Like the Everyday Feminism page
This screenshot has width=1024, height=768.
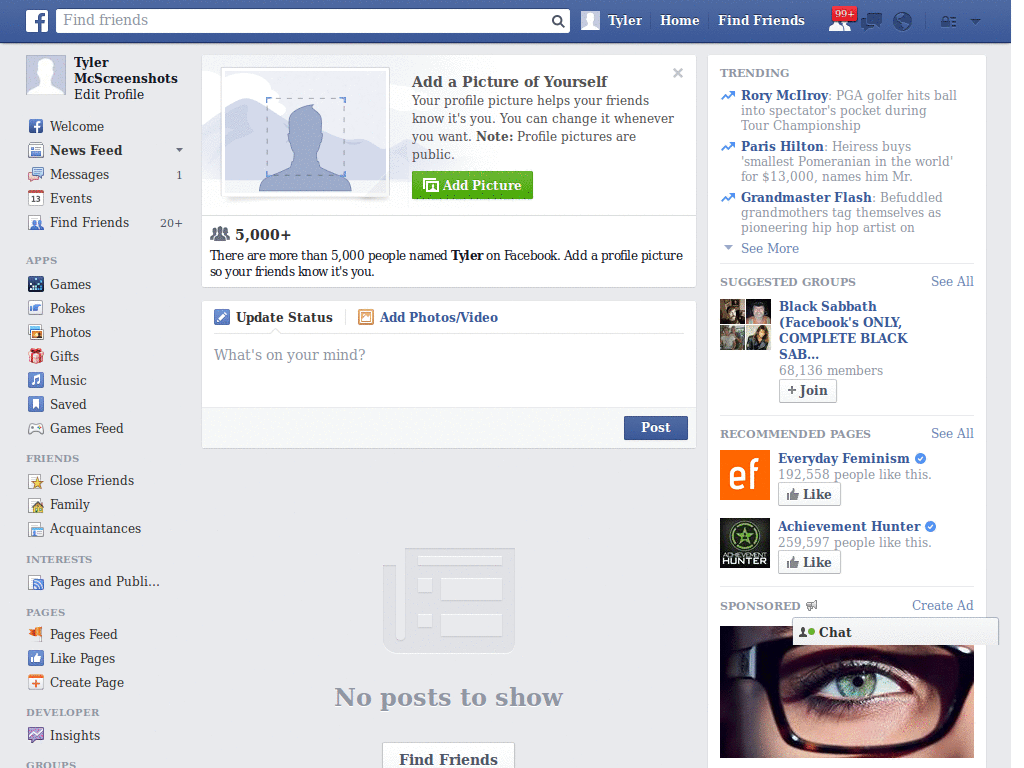click(x=809, y=494)
